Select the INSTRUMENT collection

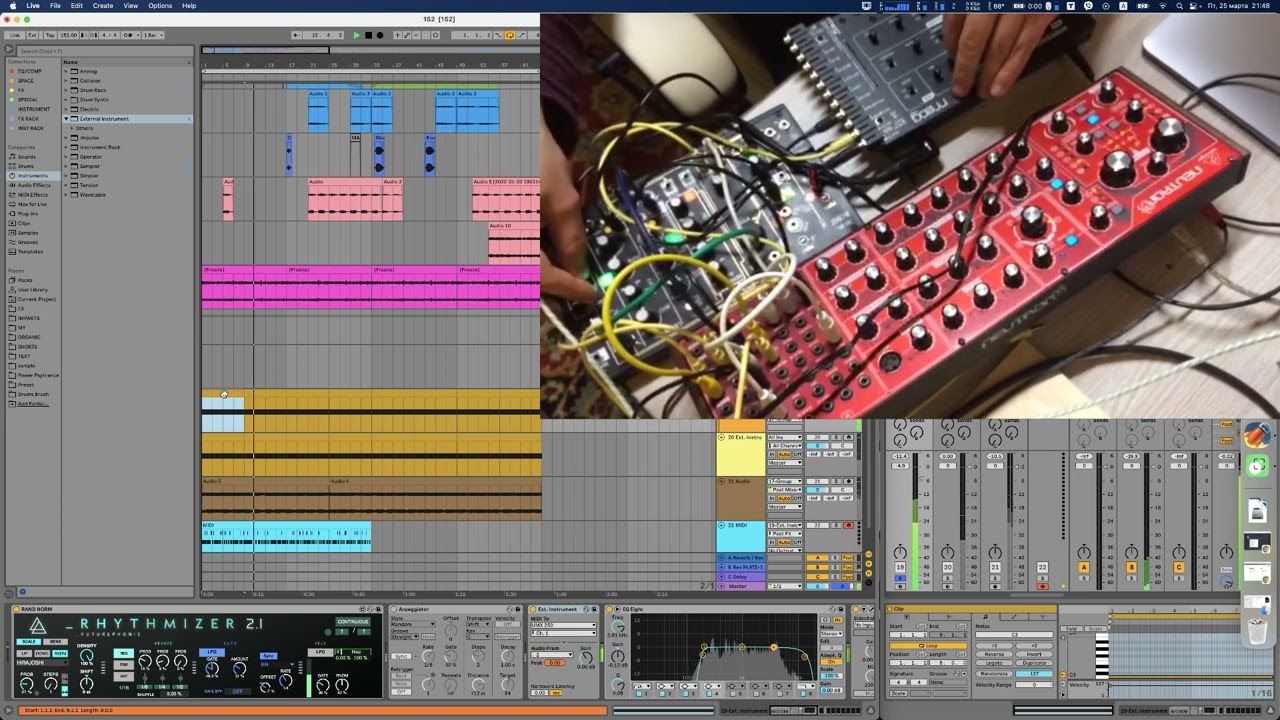point(33,109)
